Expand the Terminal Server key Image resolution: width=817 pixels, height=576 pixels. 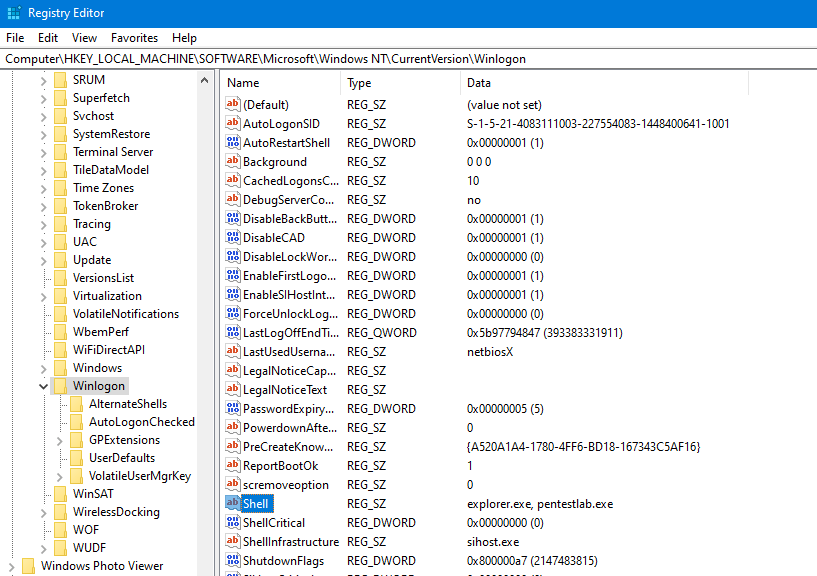click(x=44, y=152)
